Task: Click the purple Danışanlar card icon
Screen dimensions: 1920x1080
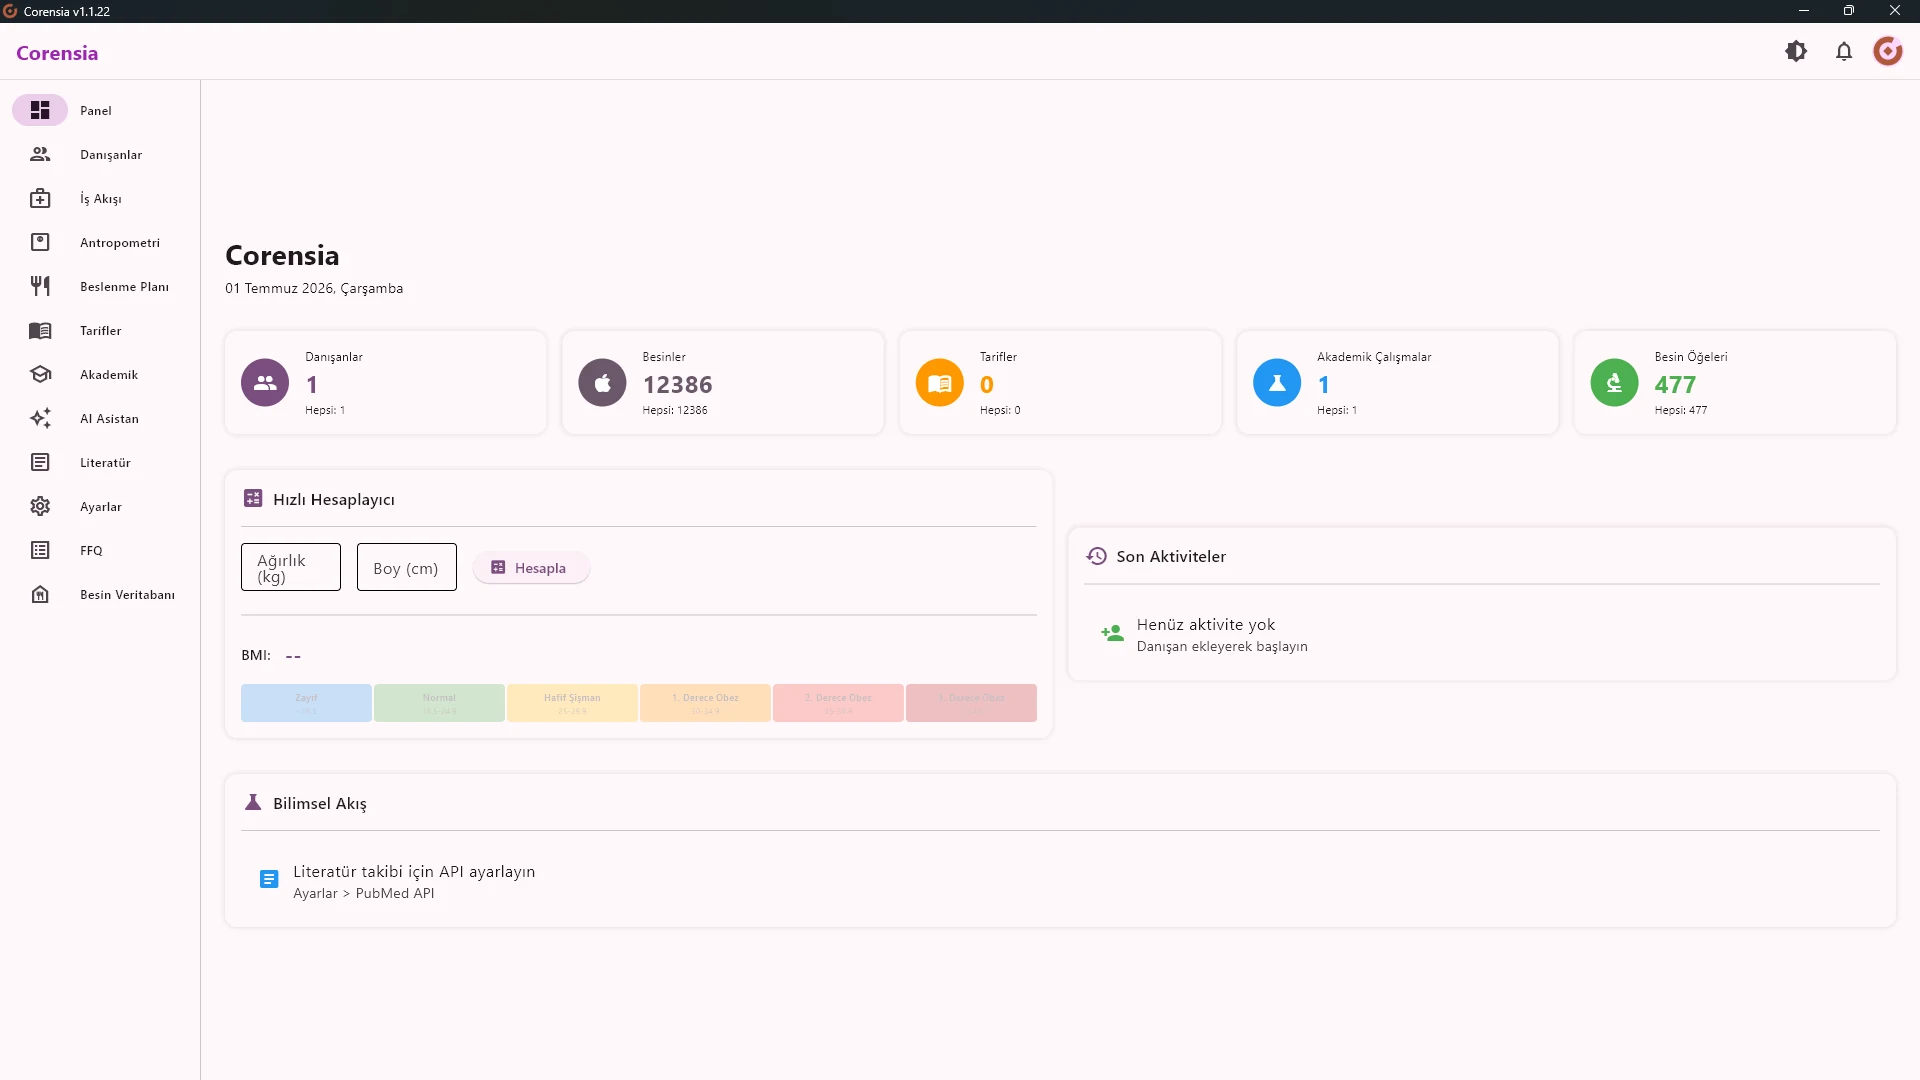Action: [265, 382]
